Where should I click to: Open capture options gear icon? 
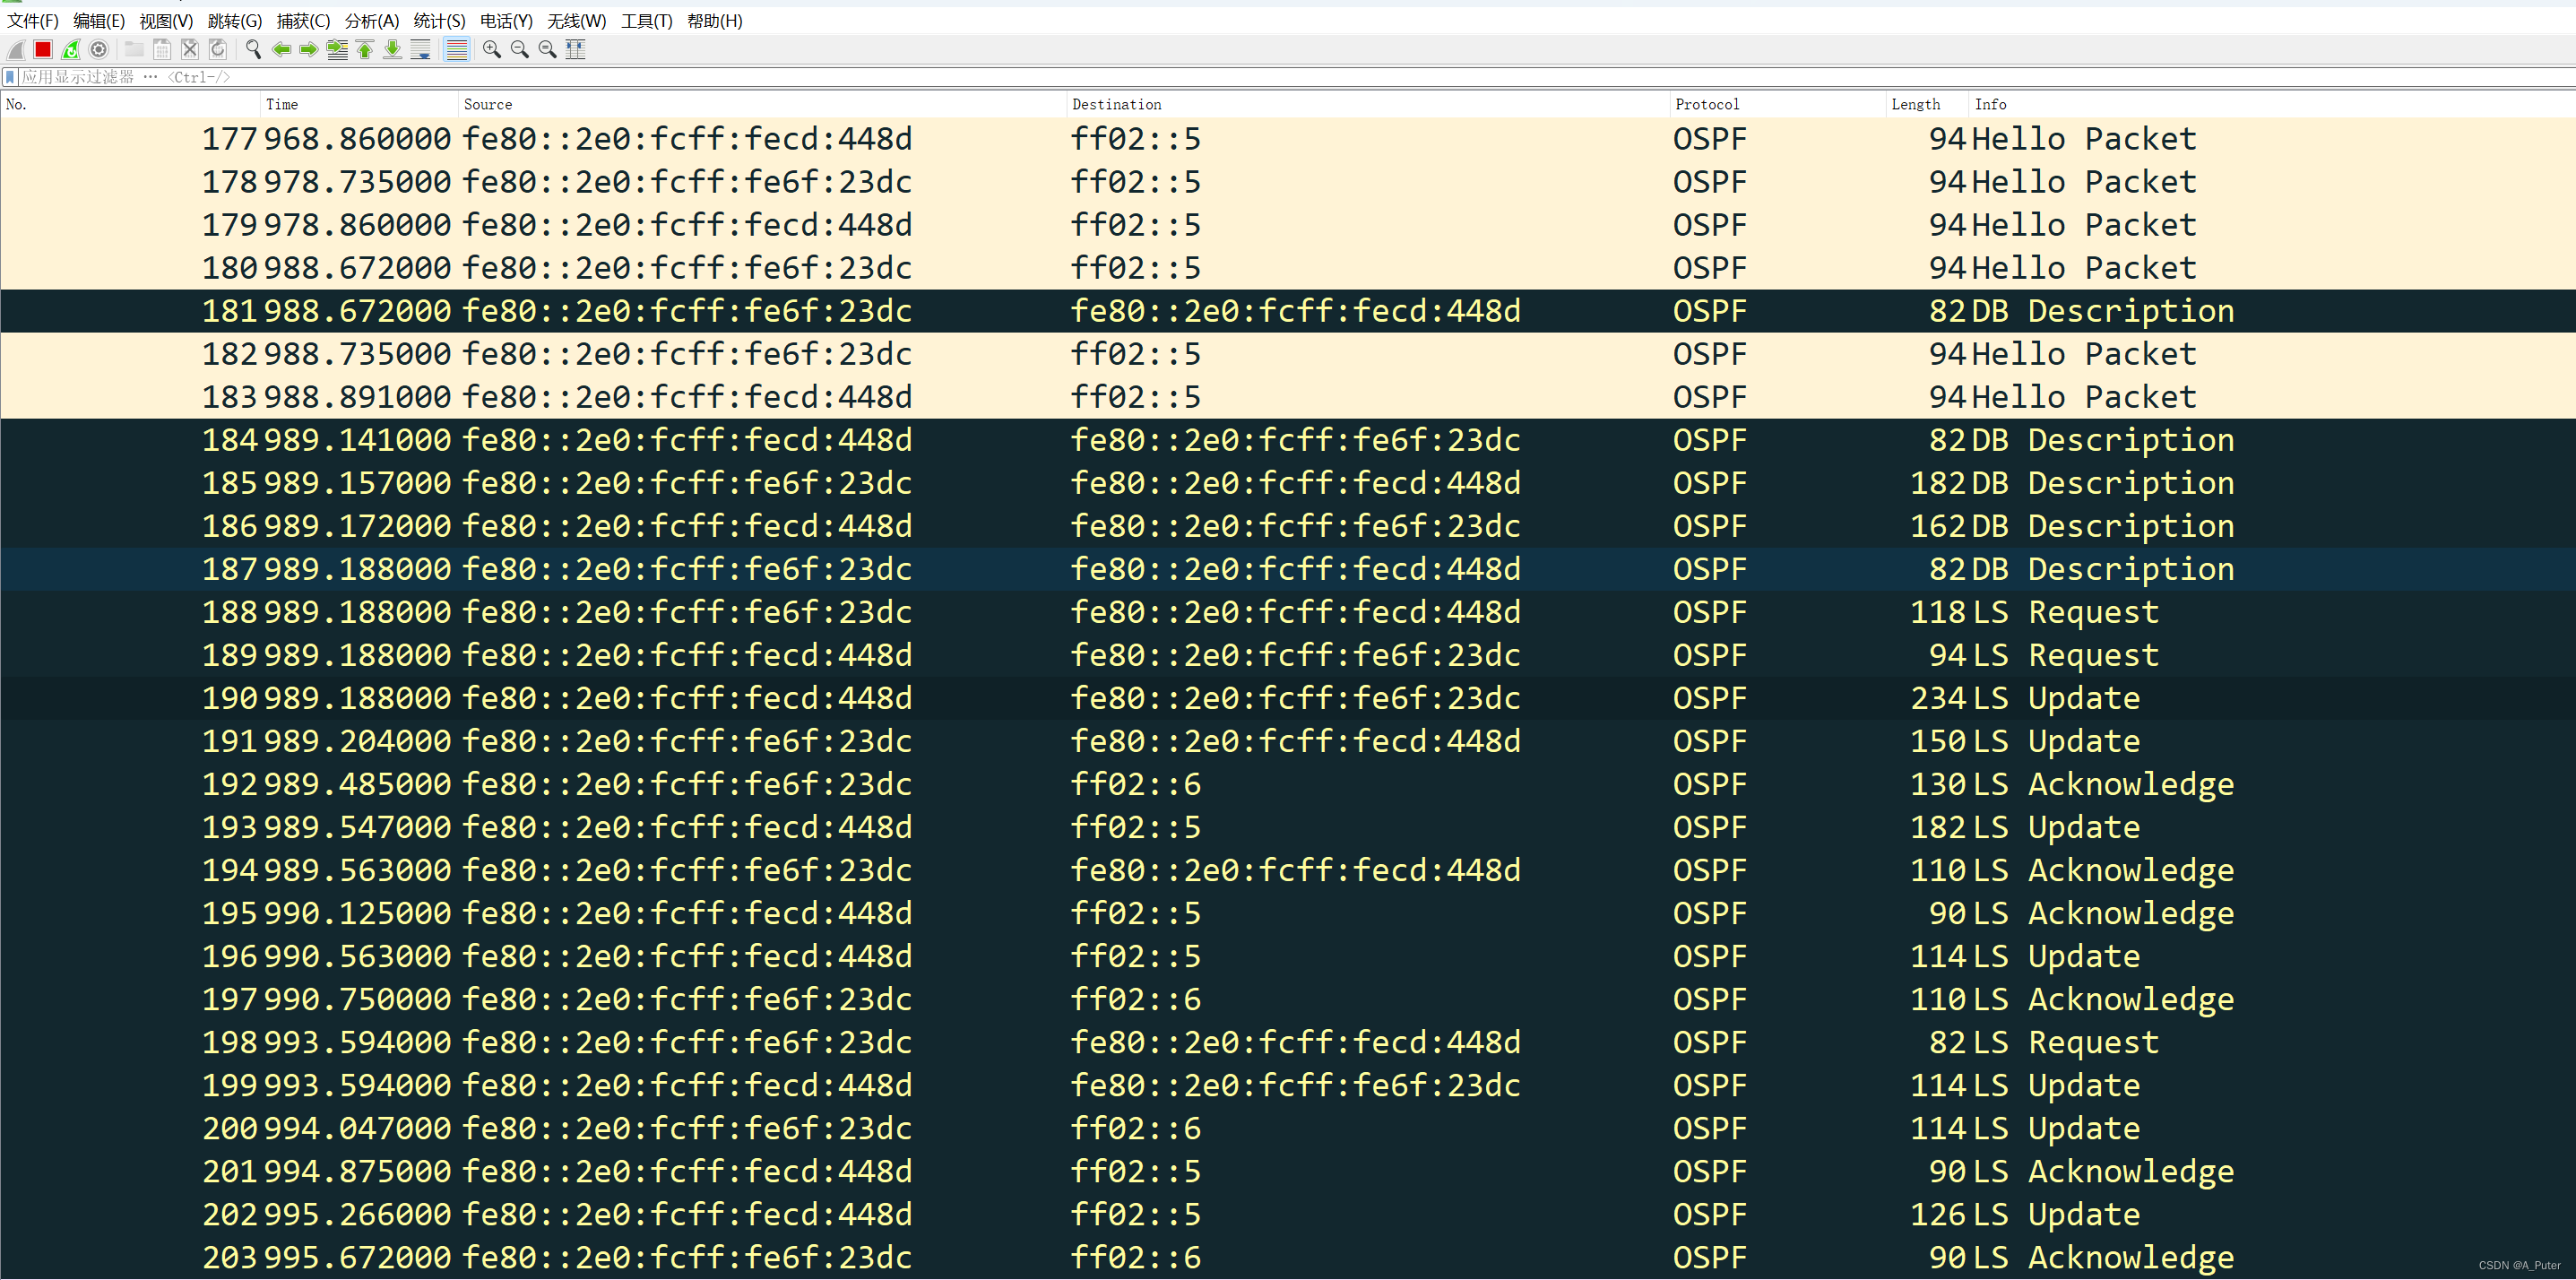tap(98, 49)
